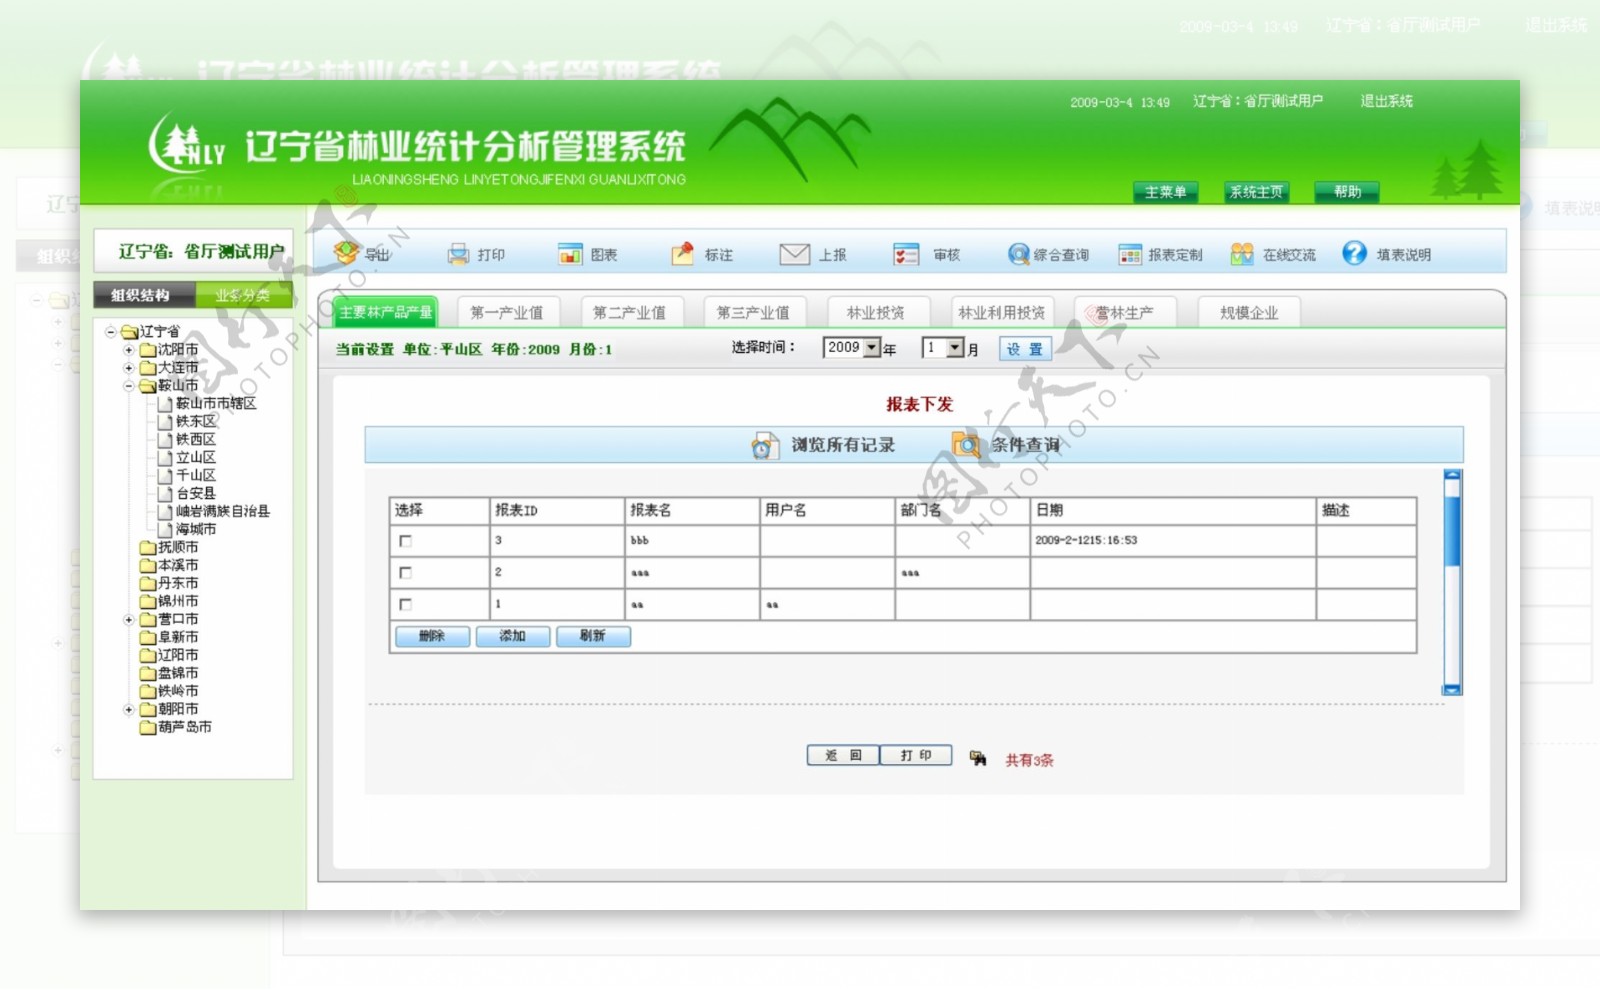The image size is (1600, 990).
Task: Click the 审核 review icon
Action: point(906,254)
